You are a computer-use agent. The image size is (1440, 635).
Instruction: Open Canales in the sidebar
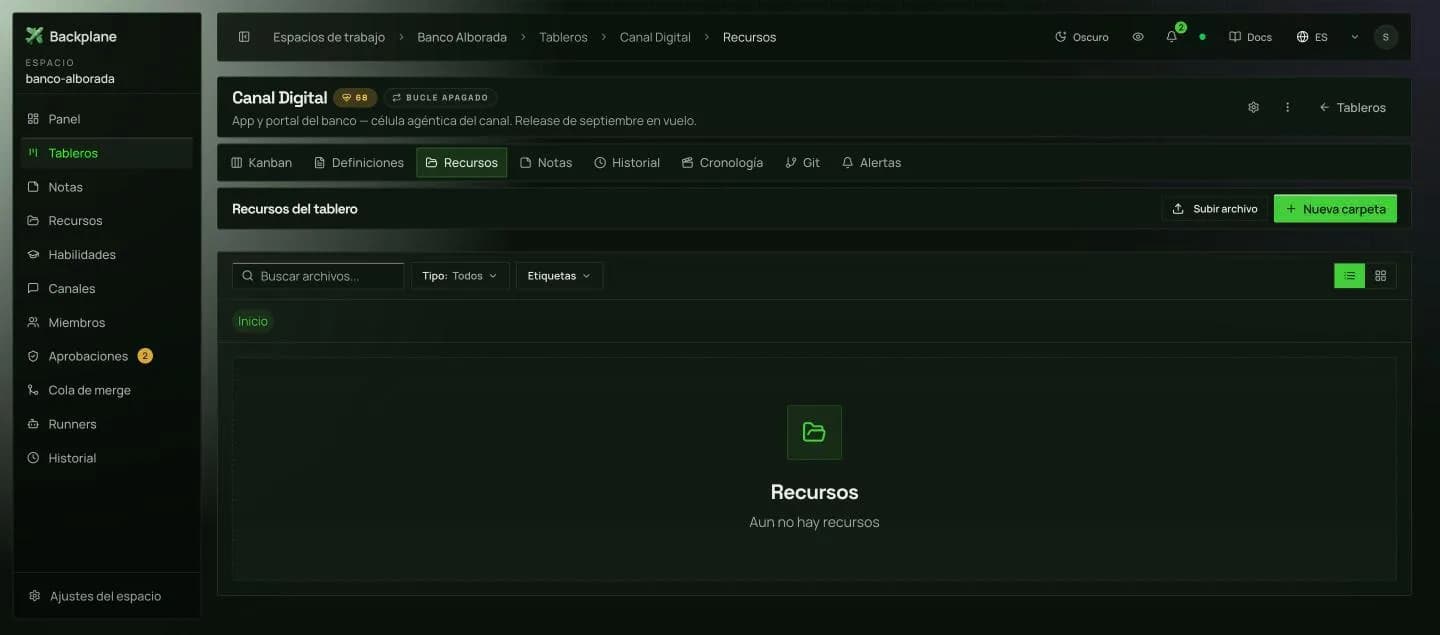pyautogui.click(x=106, y=288)
